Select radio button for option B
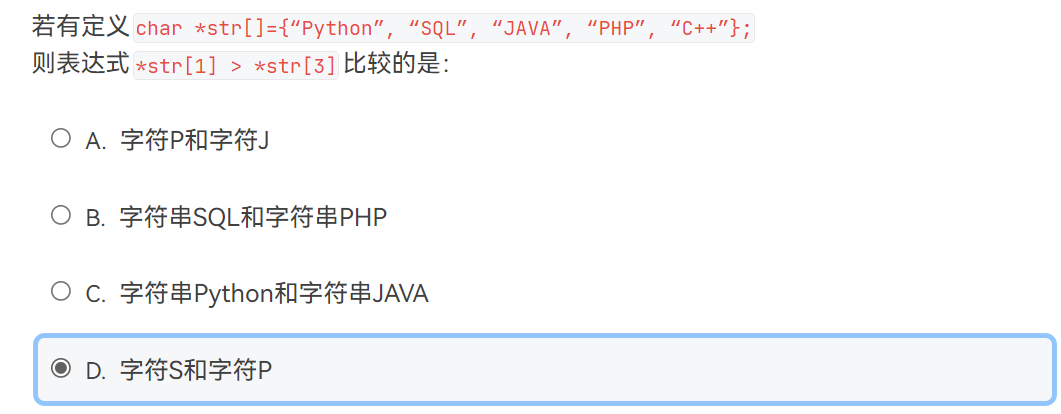Image resolution: width=1061 pixels, height=414 pixels. [x=61, y=215]
